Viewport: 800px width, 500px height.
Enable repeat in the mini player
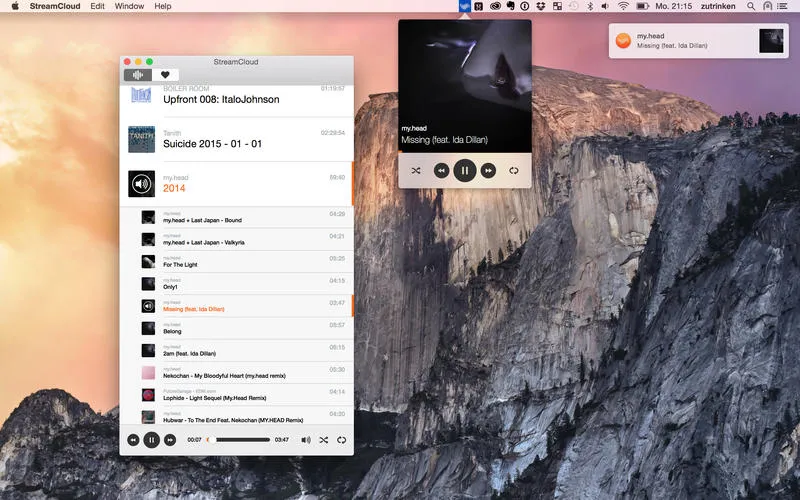click(x=514, y=171)
